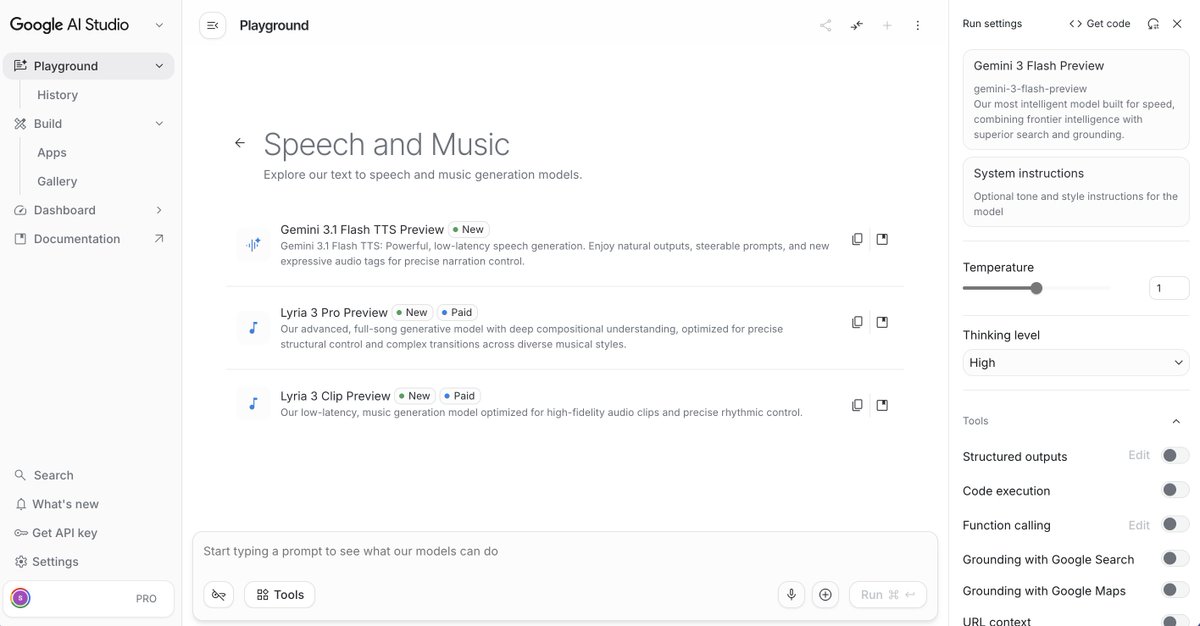Toggle Code execution switch
Viewport: 1200px width, 626px height.
tap(1175, 490)
